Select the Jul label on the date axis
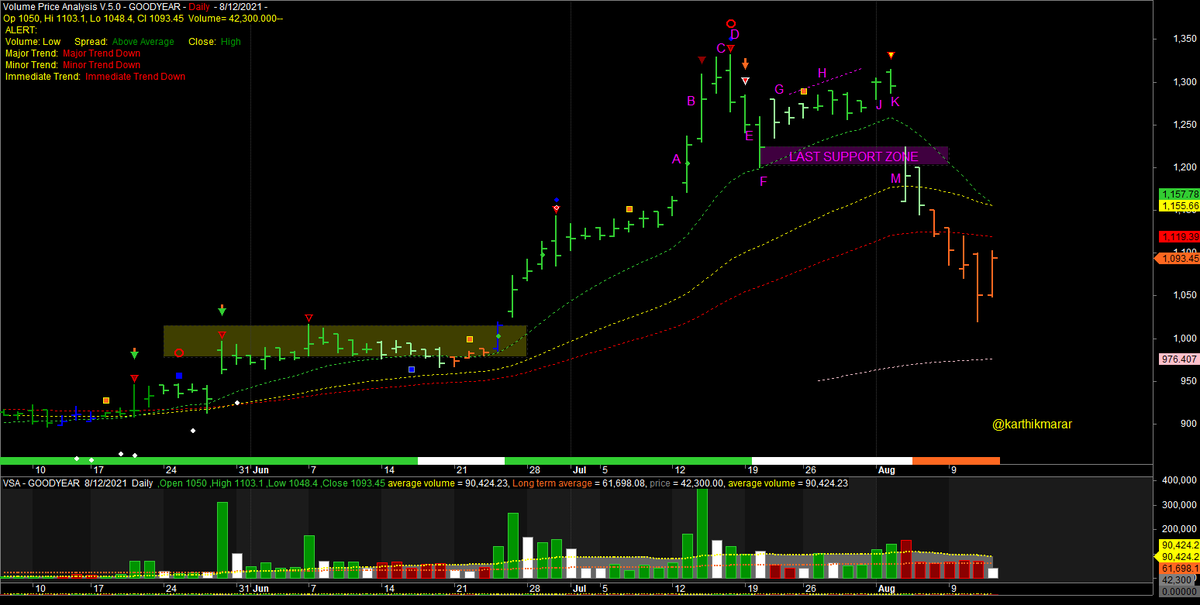The image size is (1200, 605). 580,469
